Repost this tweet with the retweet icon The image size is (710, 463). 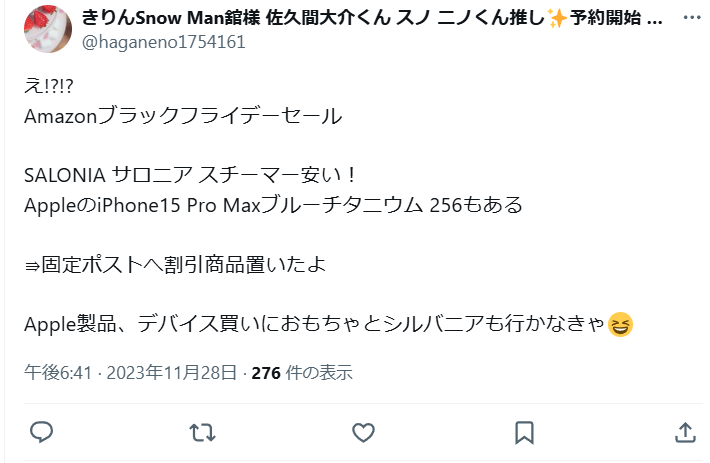tap(202, 433)
